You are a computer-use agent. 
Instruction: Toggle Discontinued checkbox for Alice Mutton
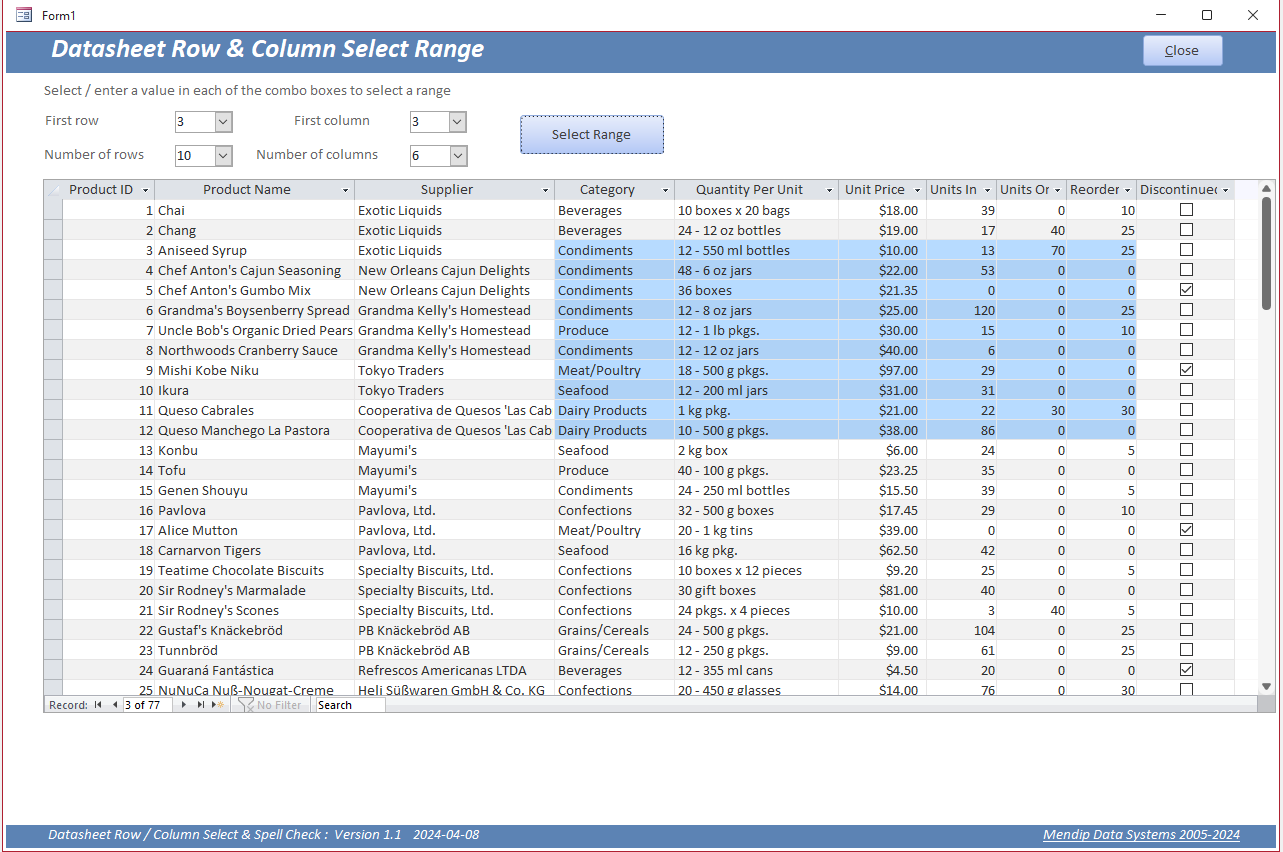tap(1186, 530)
